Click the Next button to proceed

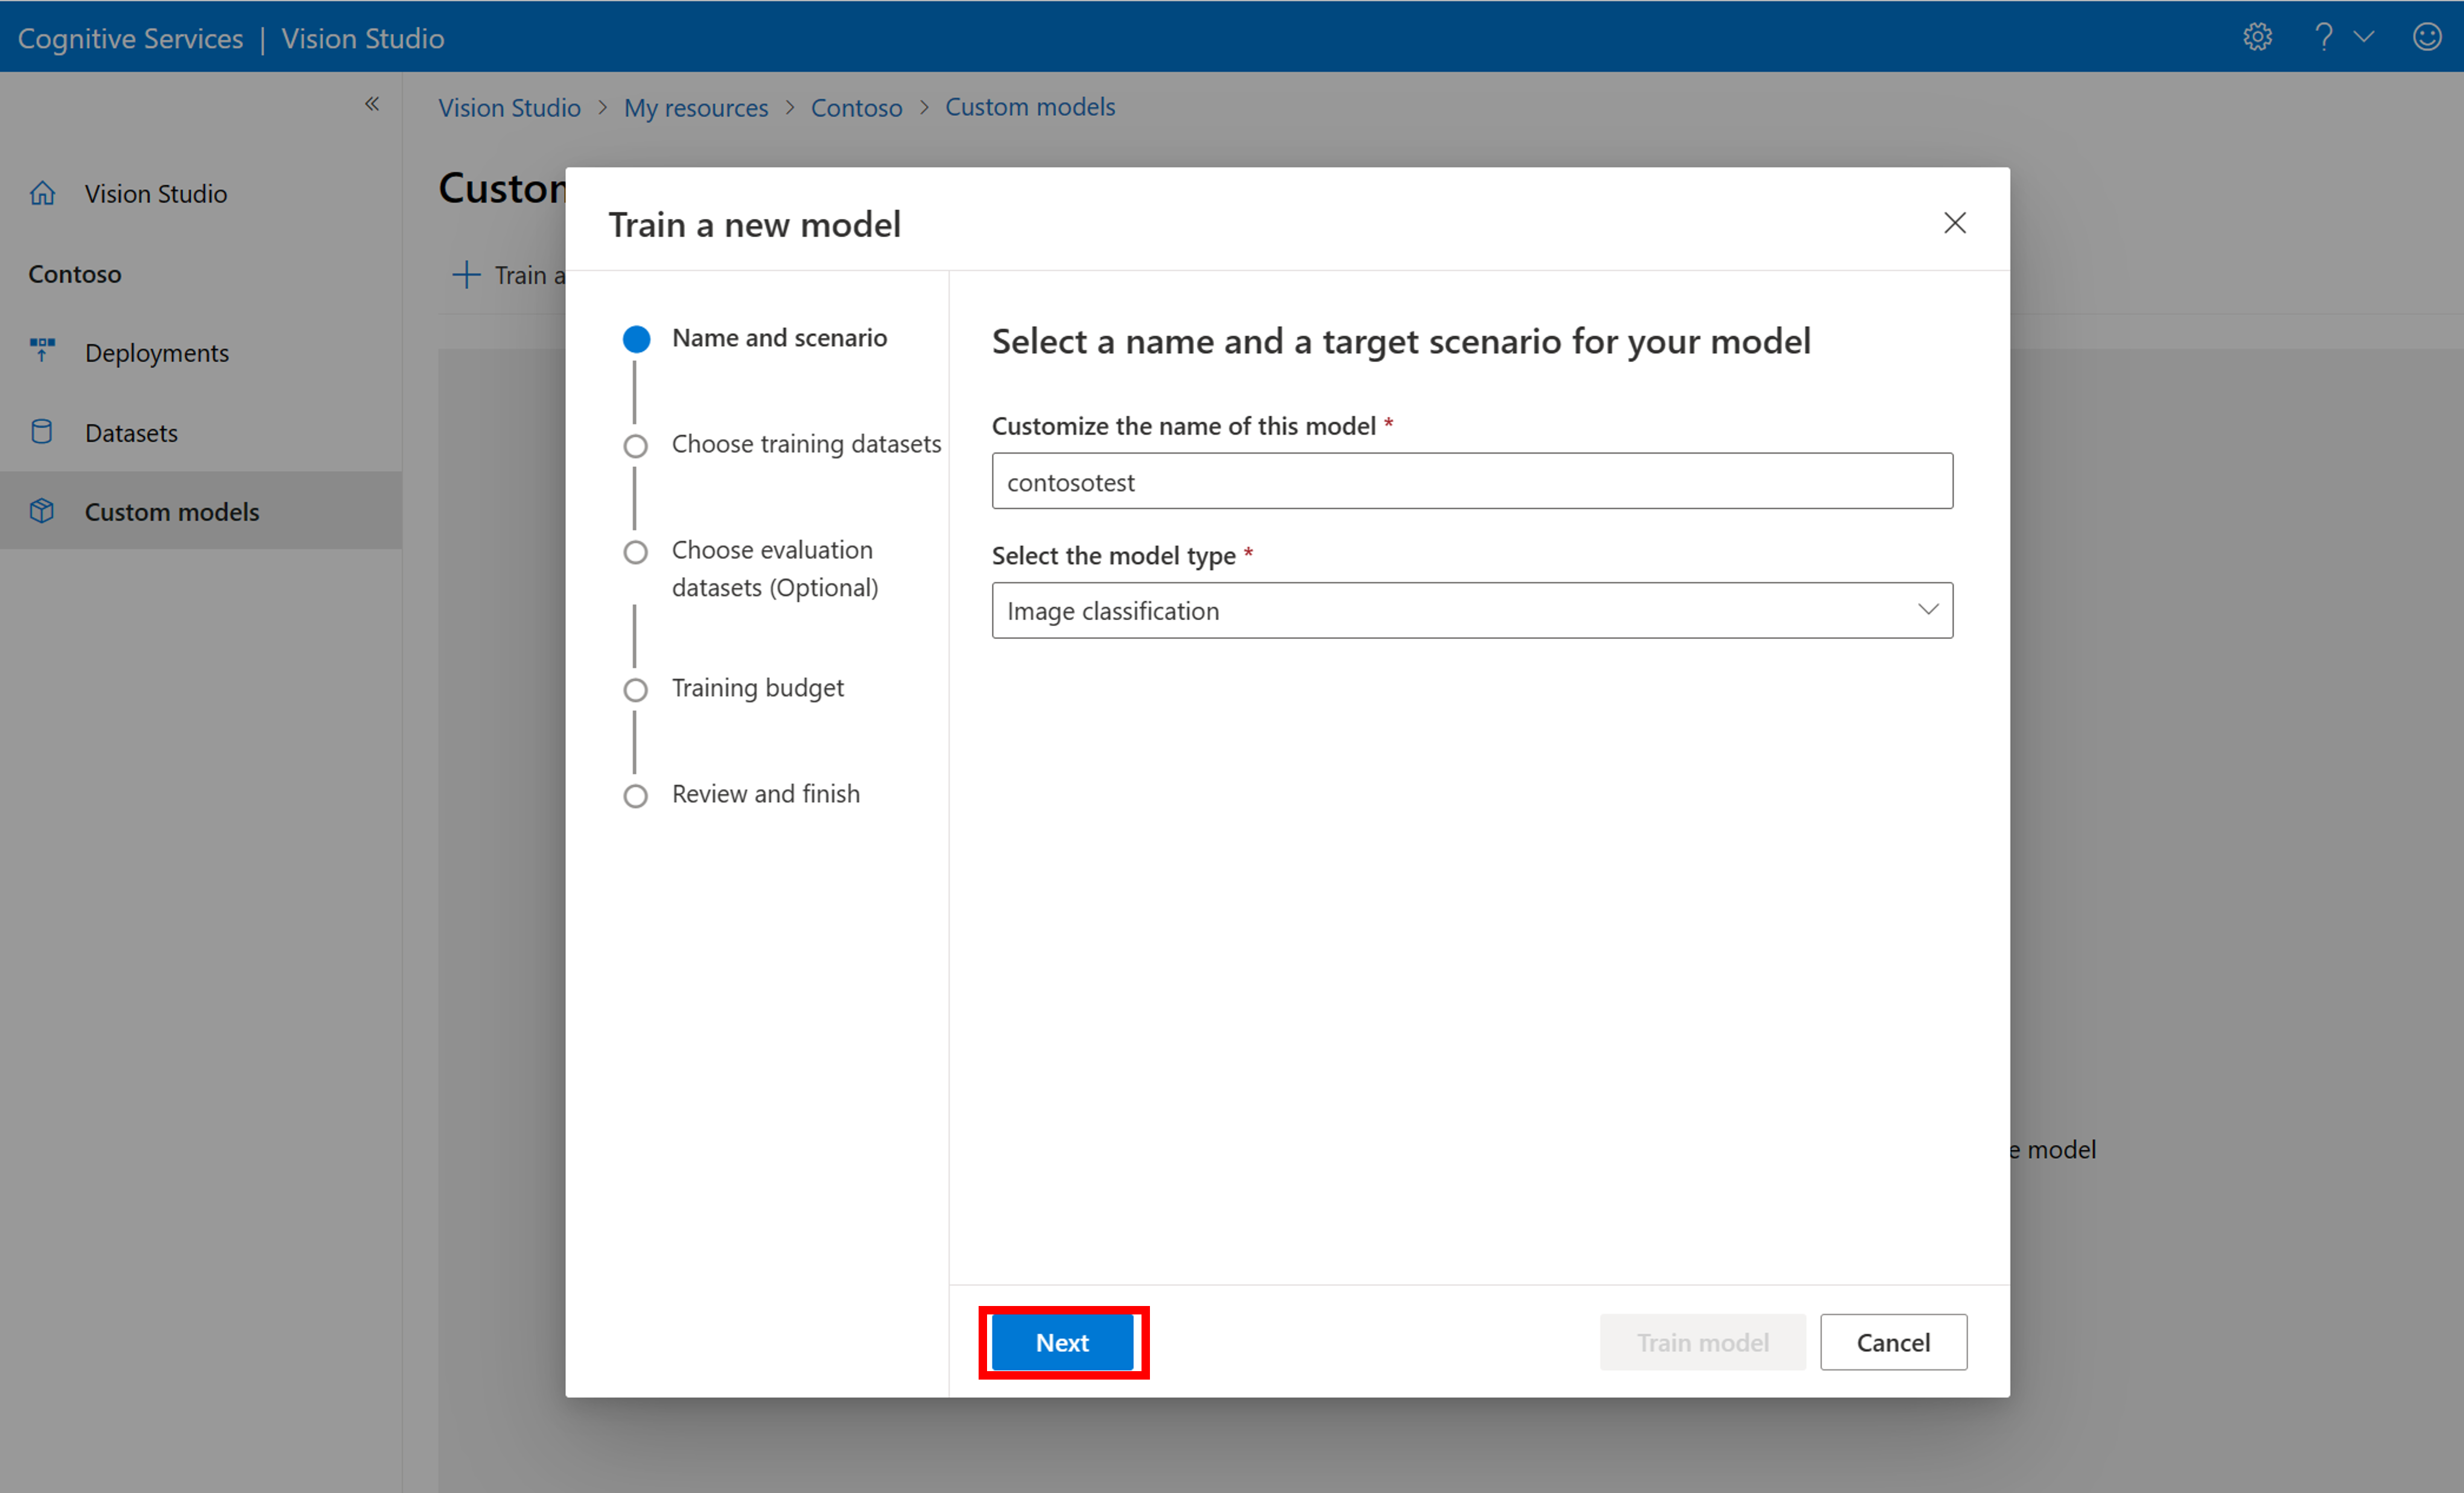(1059, 1342)
